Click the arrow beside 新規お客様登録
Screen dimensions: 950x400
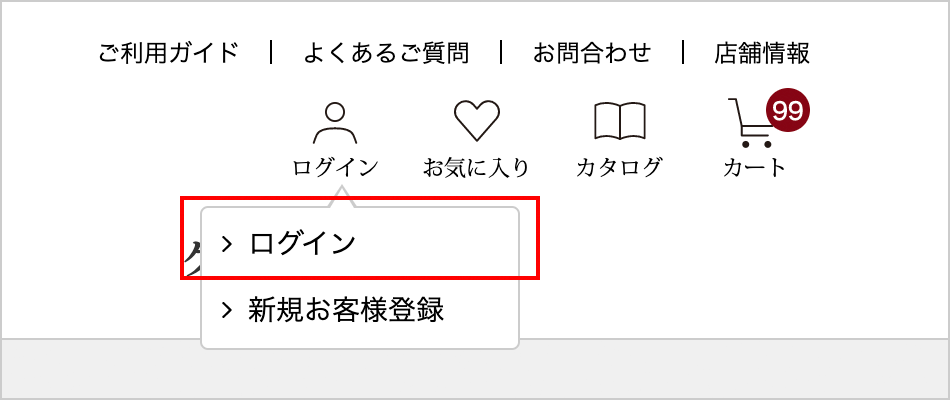pos(227,310)
